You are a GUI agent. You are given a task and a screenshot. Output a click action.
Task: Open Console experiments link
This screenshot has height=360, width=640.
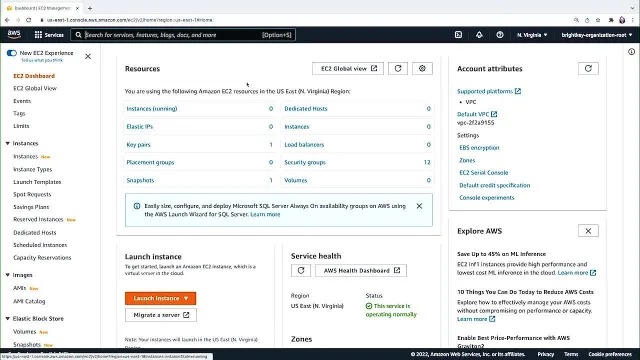pyautogui.click(x=487, y=198)
